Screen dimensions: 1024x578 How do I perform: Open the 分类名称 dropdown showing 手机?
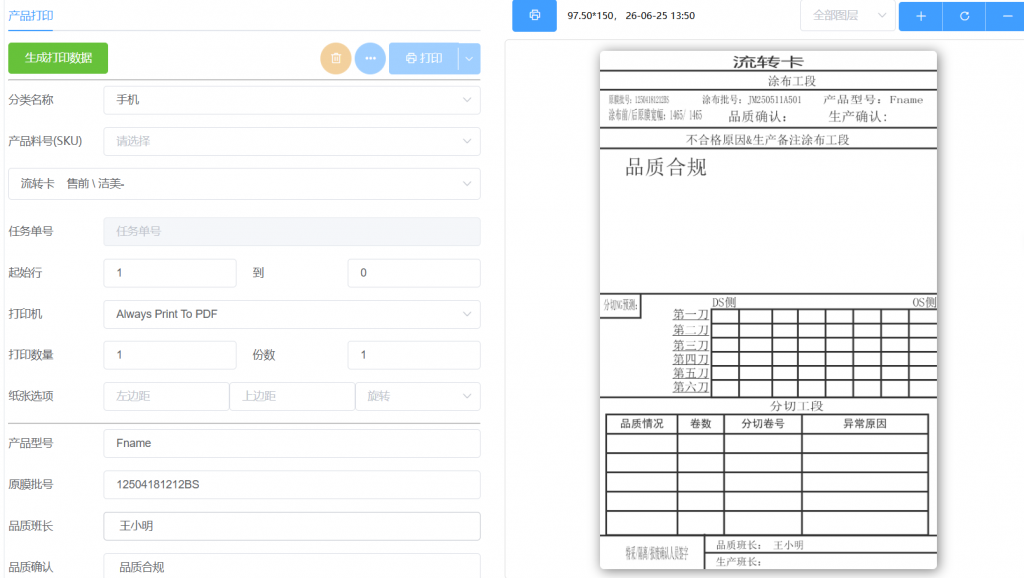pos(292,100)
